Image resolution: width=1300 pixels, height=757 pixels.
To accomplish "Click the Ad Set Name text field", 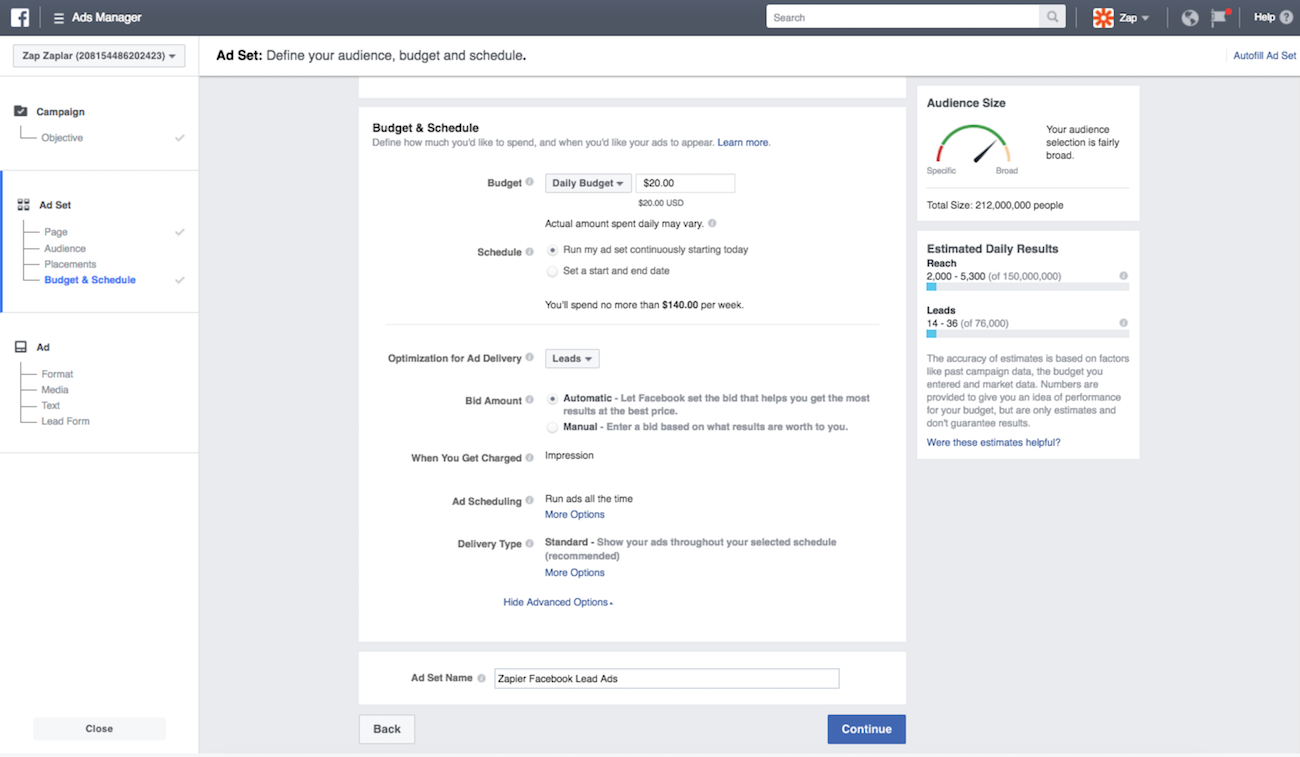I will coord(667,678).
